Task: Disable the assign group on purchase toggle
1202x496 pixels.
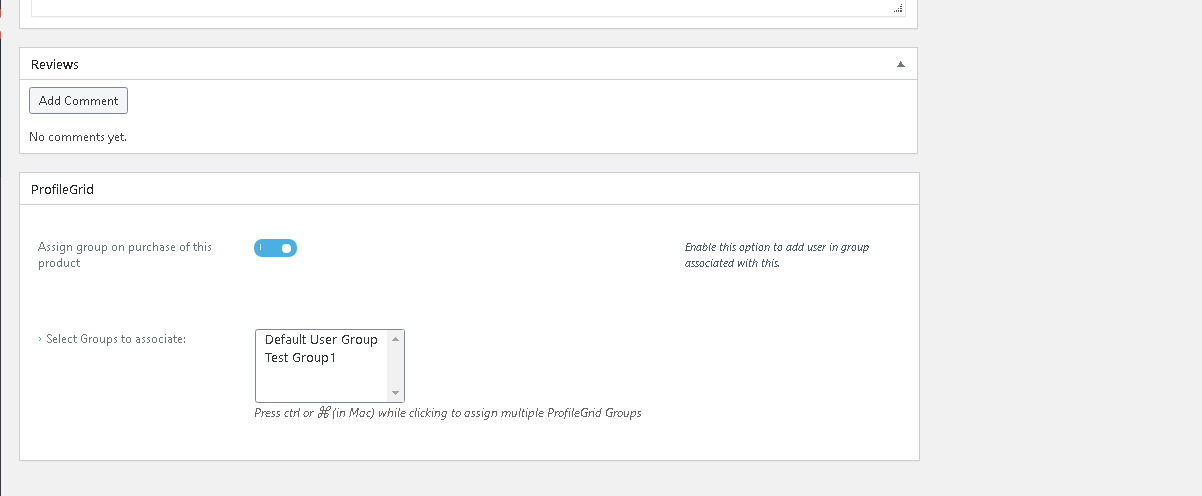Action: [275, 248]
